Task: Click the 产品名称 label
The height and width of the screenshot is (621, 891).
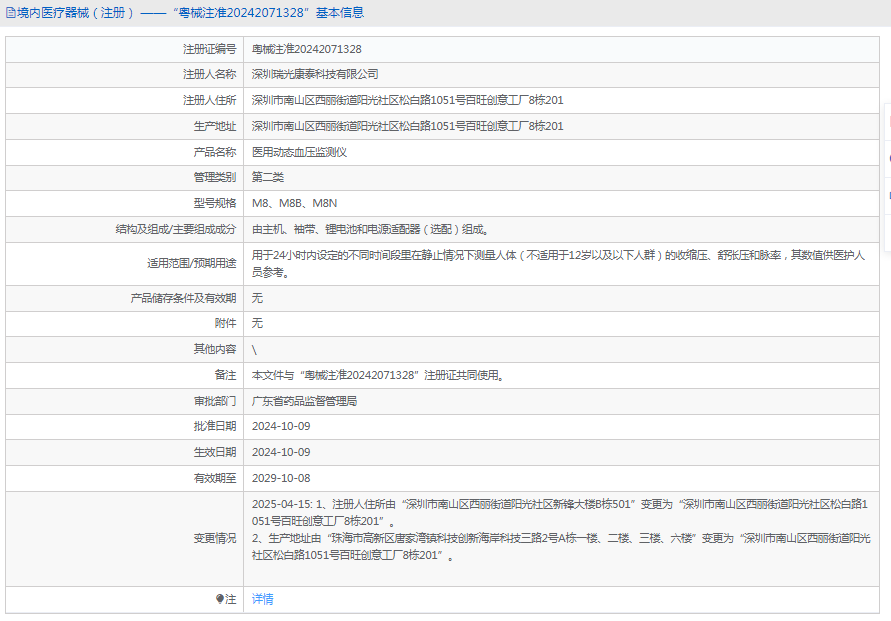Action: click(x=215, y=152)
